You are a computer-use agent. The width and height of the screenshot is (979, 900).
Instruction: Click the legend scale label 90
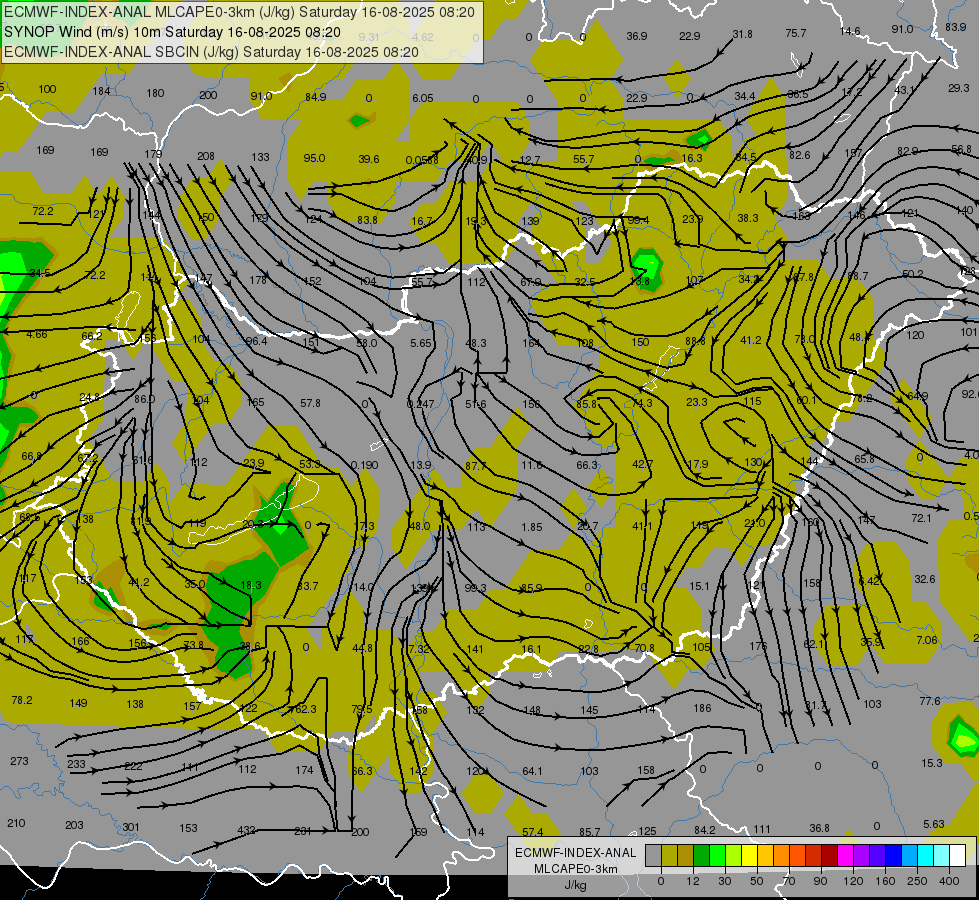click(820, 881)
